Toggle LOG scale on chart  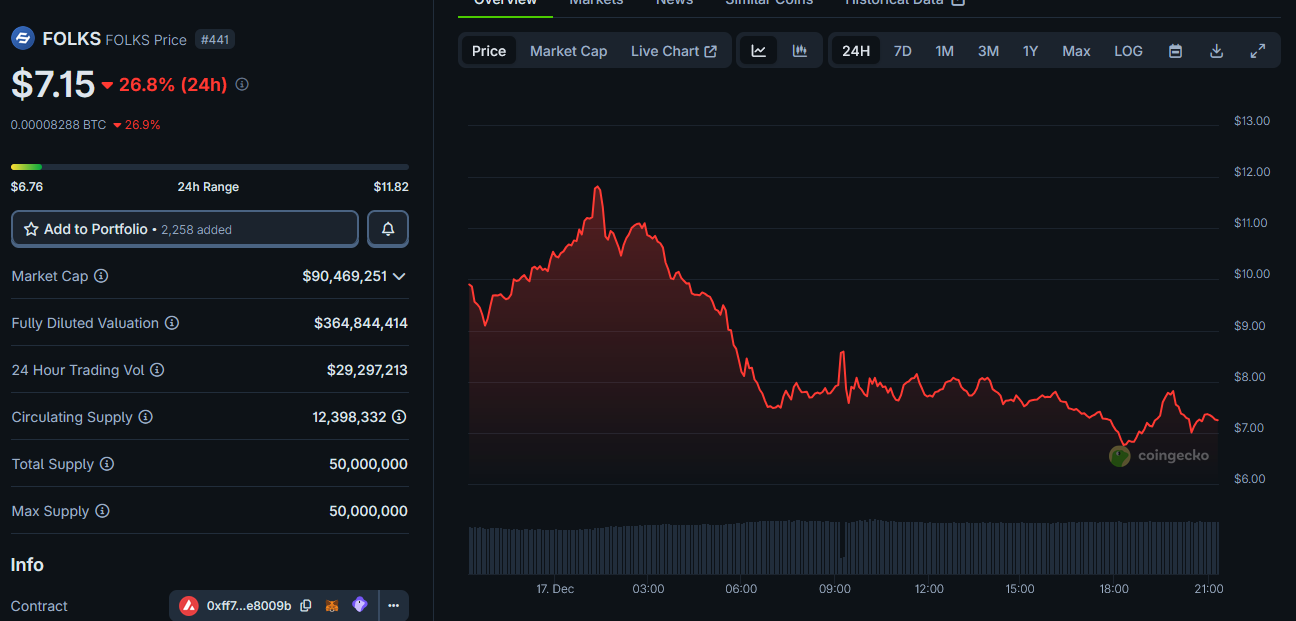[1128, 51]
